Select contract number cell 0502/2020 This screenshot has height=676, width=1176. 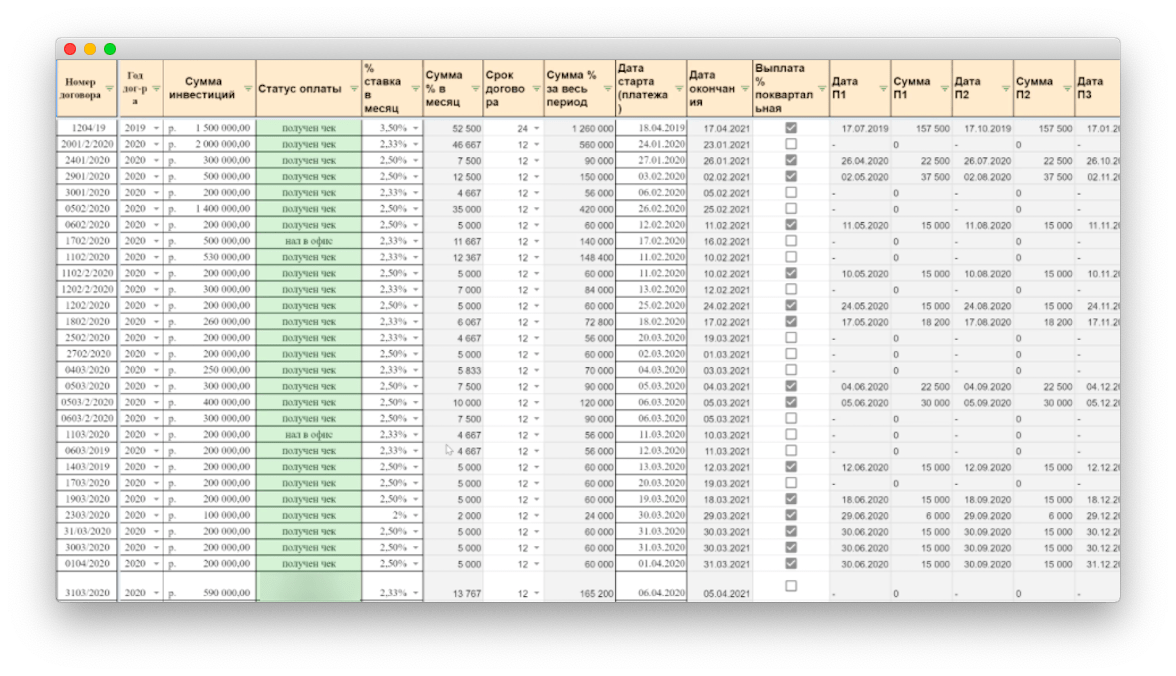pos(86,209)
